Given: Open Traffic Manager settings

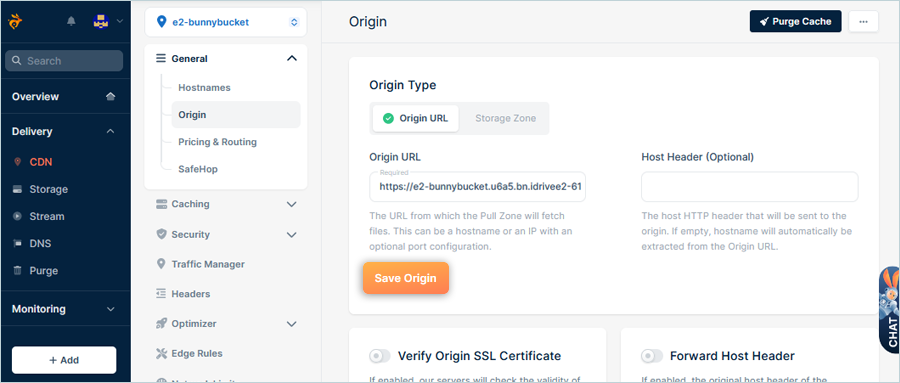Looking at the screenshot, I should point(208,264).
